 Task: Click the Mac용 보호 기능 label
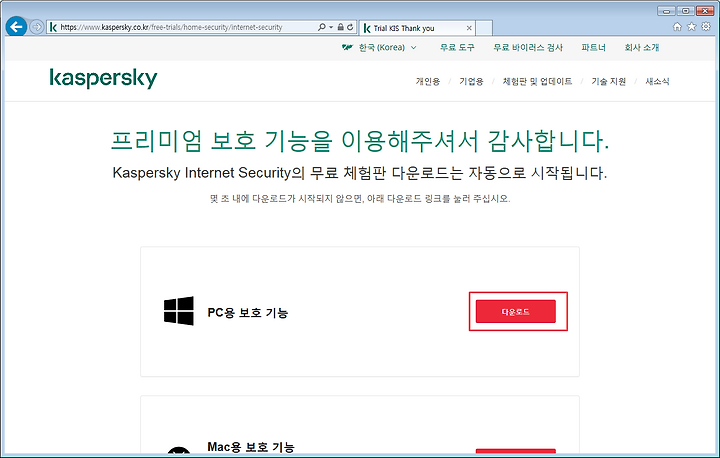coord(251,447)
